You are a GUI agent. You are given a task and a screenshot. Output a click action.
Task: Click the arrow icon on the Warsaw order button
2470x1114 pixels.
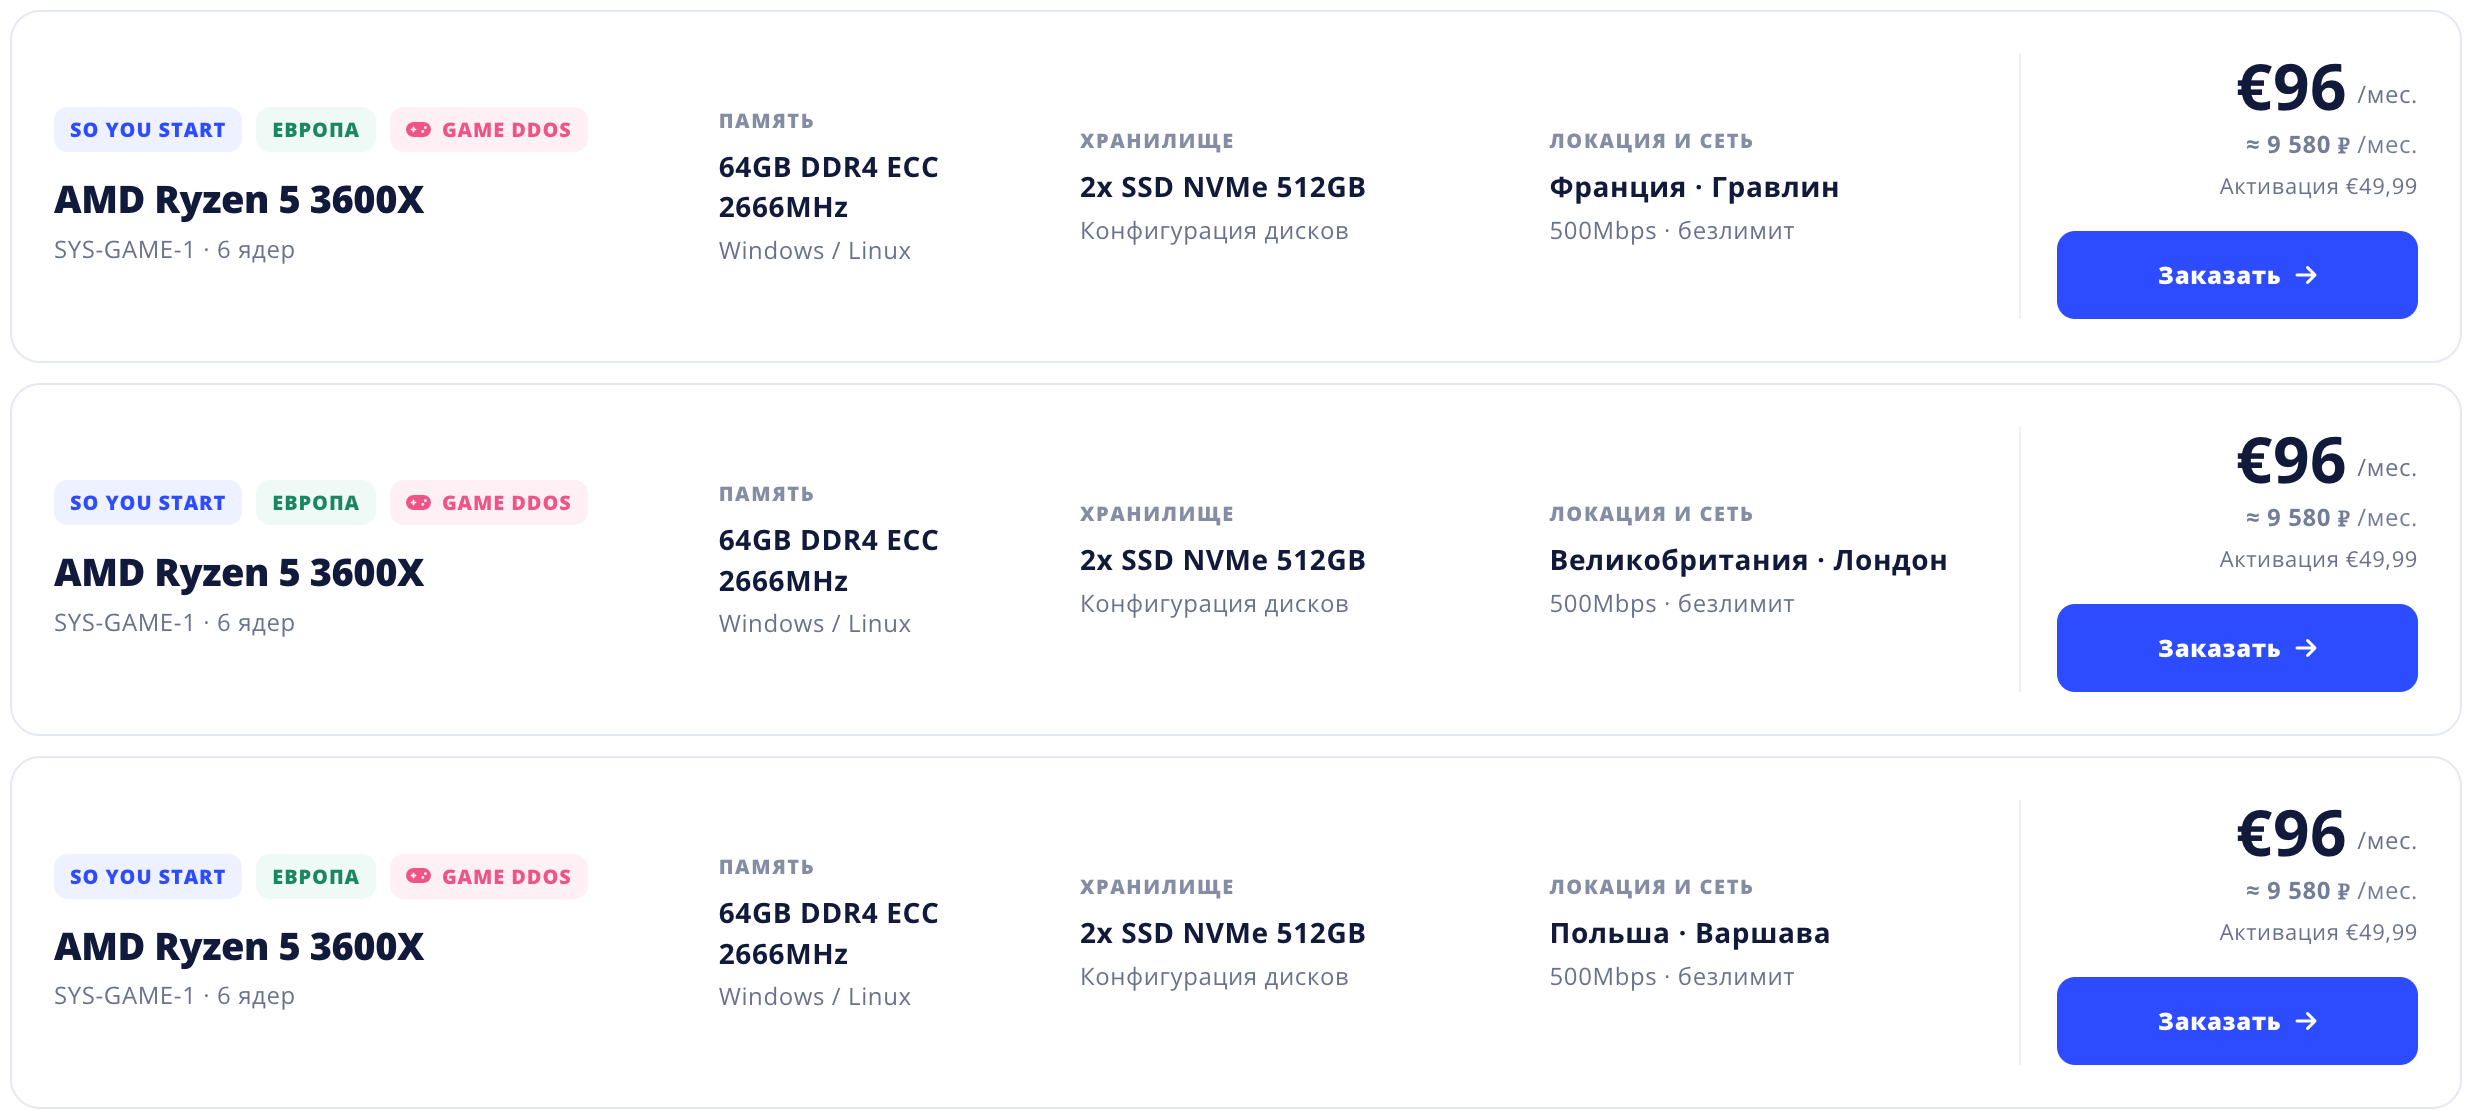click(x=2306, y=1021)
